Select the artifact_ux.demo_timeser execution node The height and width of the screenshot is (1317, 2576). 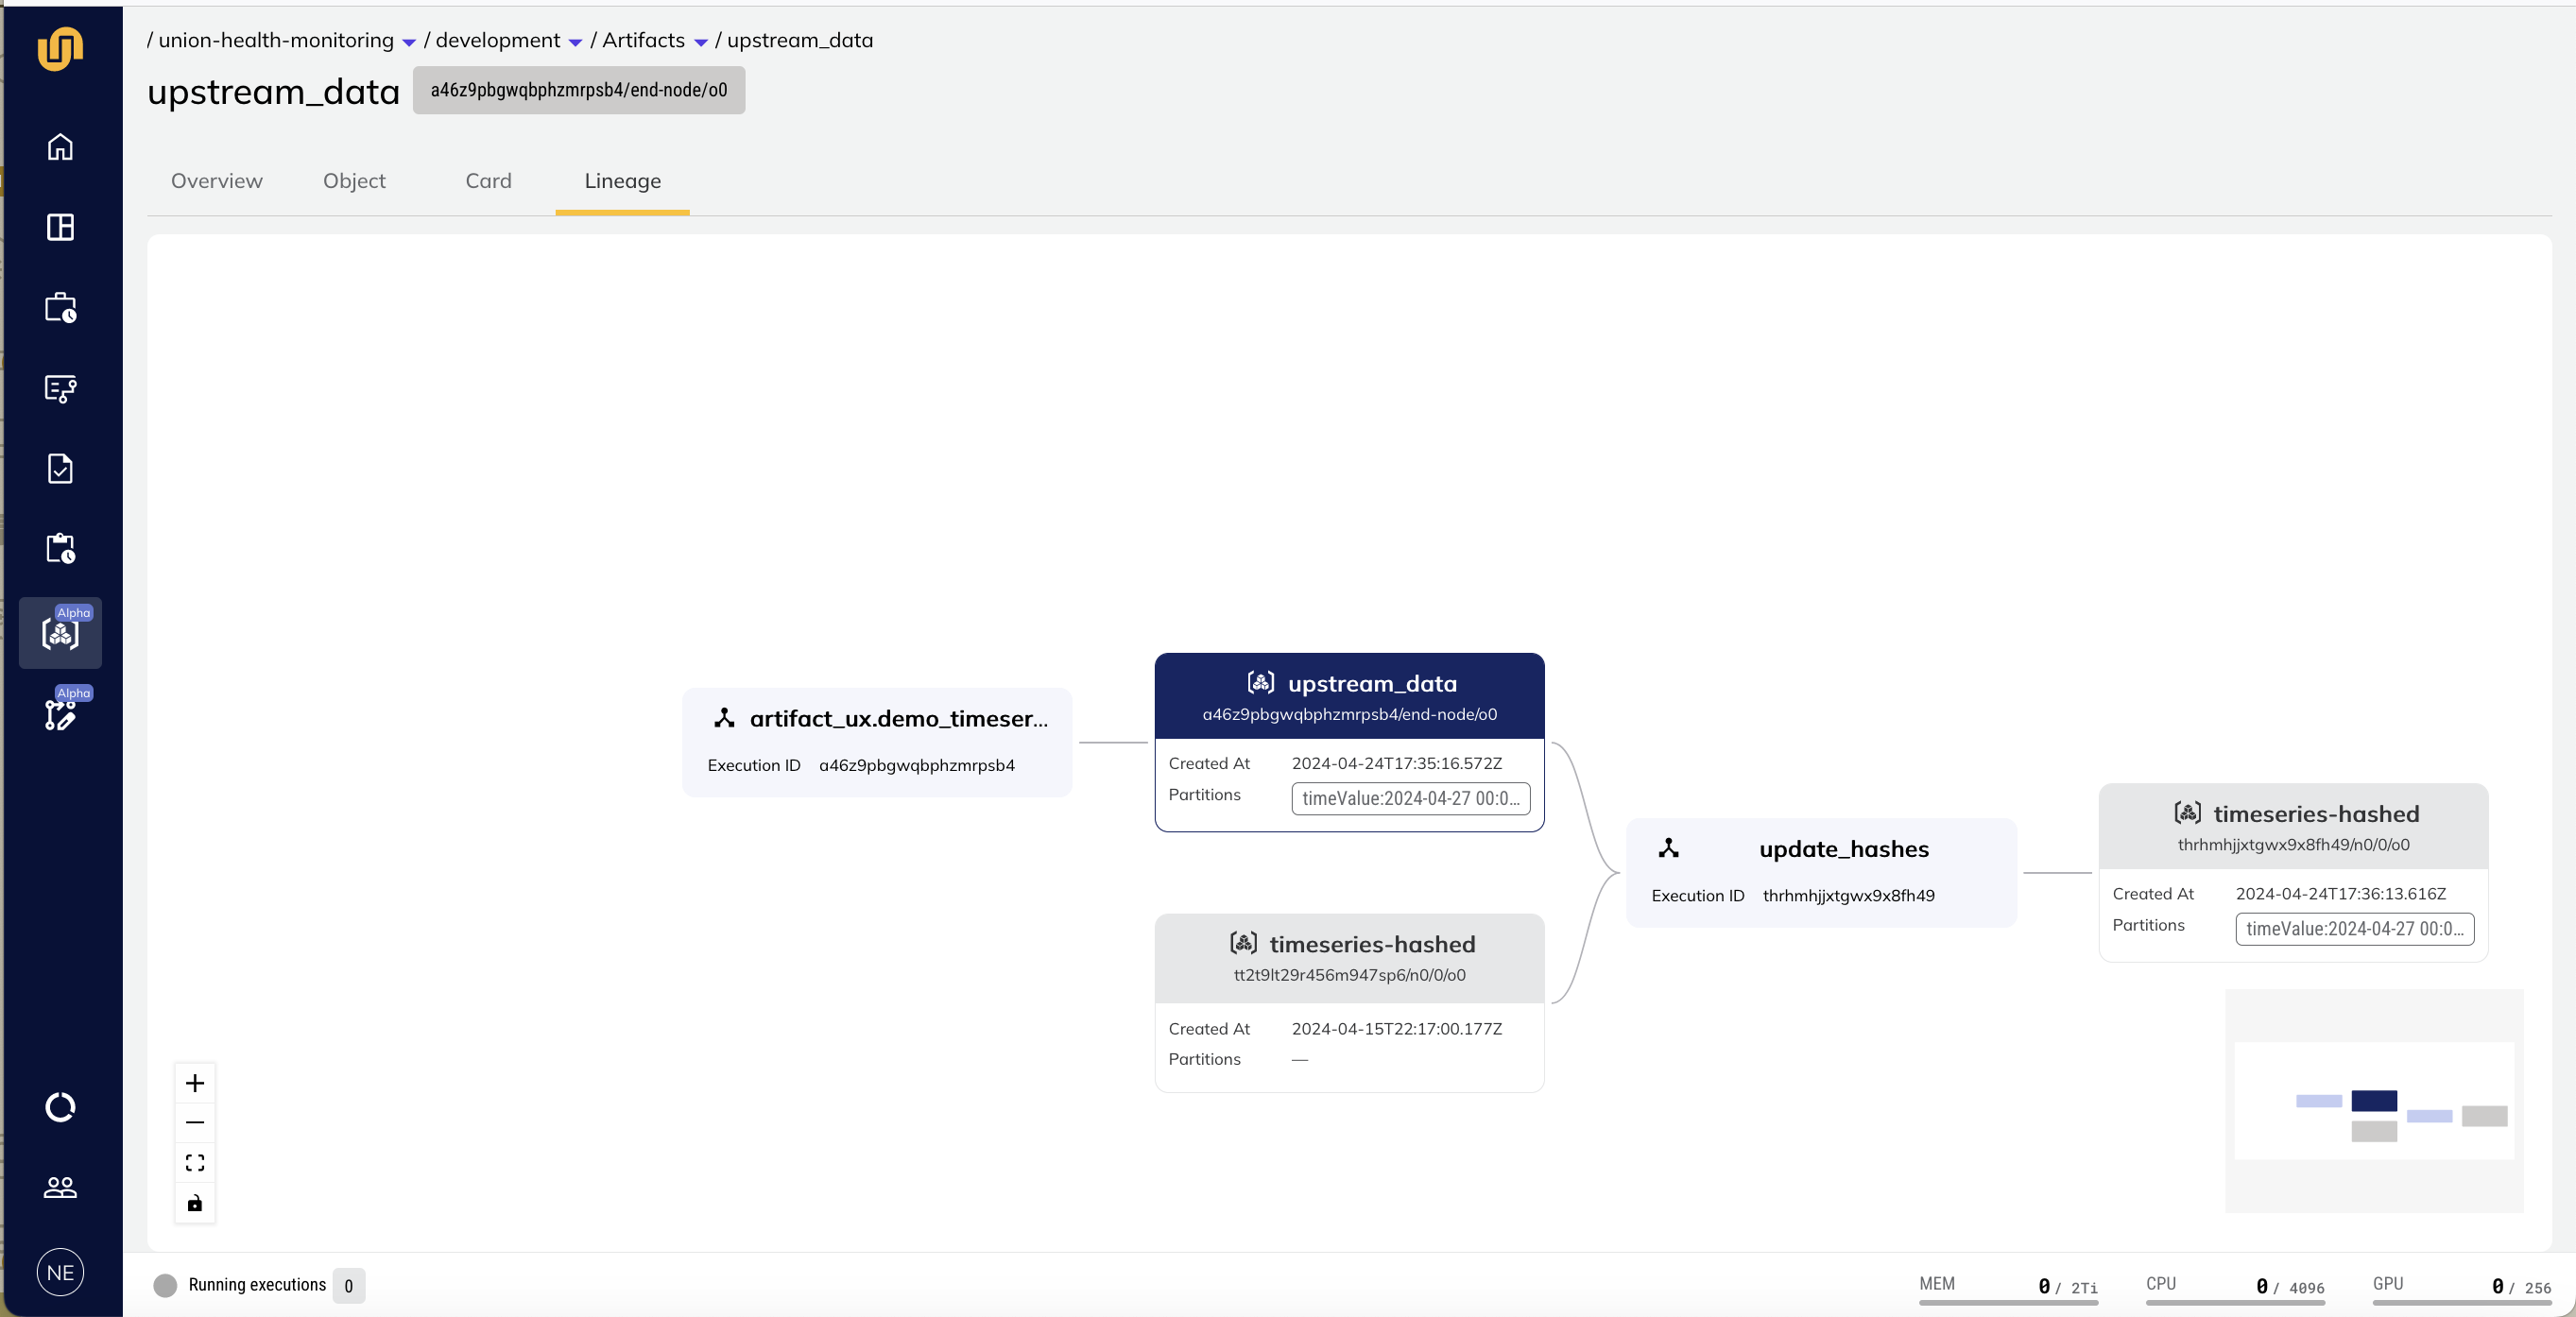point(877,742)
